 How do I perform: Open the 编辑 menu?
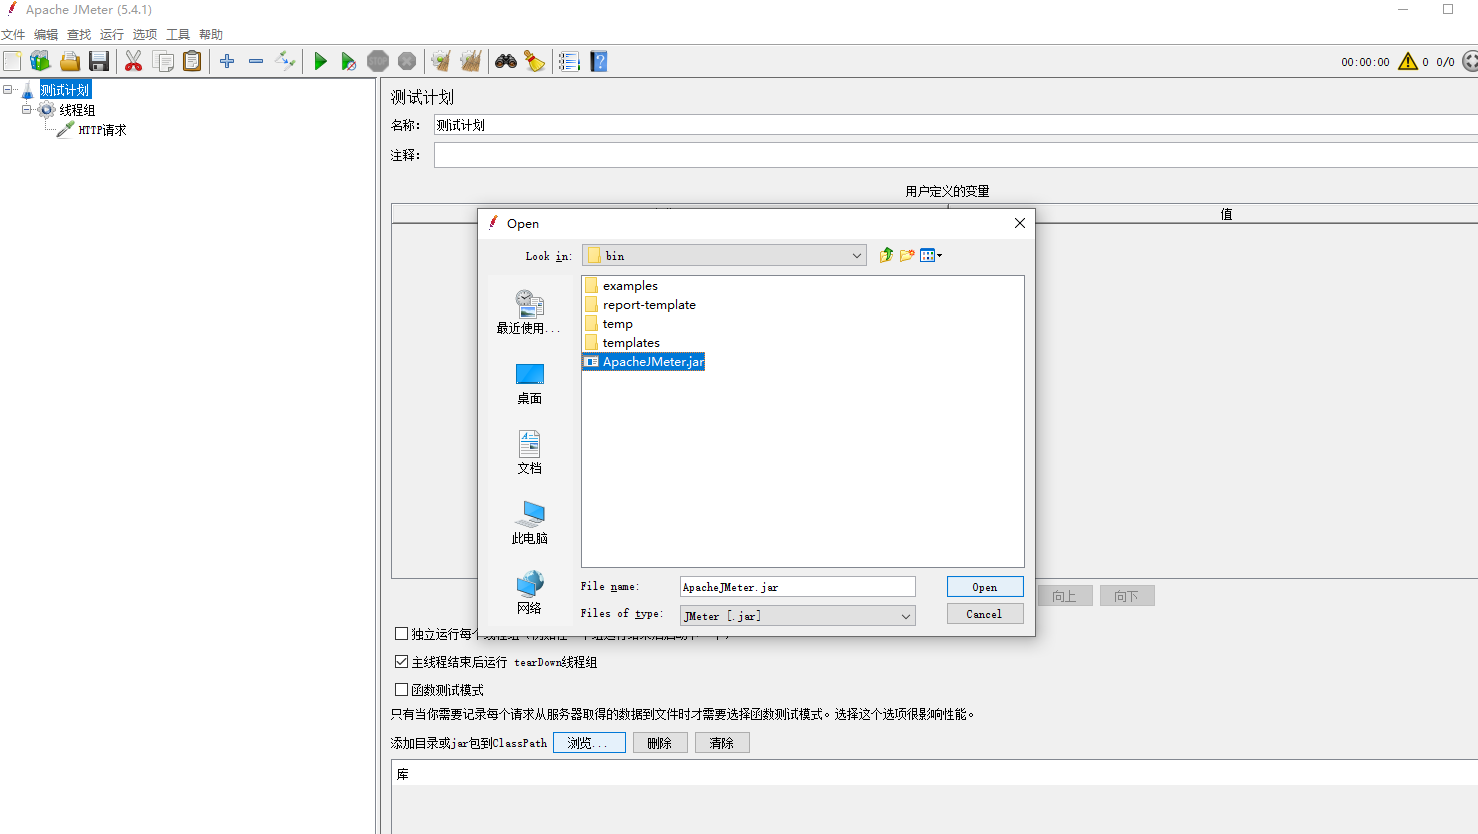46,35
